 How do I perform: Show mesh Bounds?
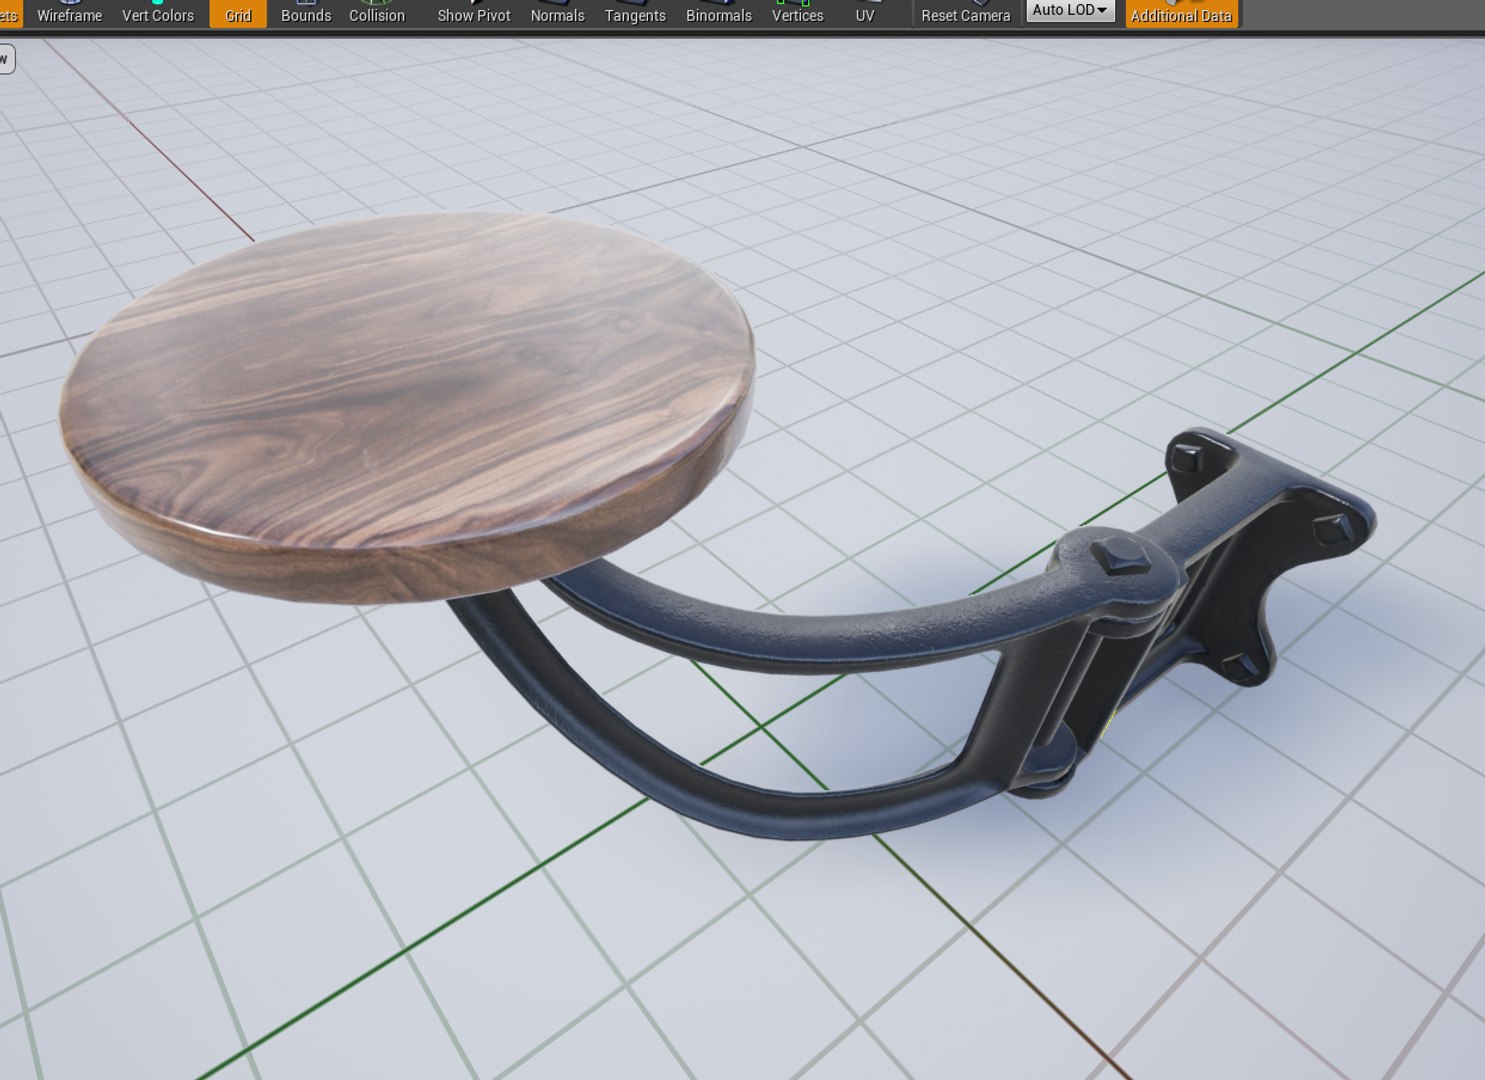tap(306, 14)
